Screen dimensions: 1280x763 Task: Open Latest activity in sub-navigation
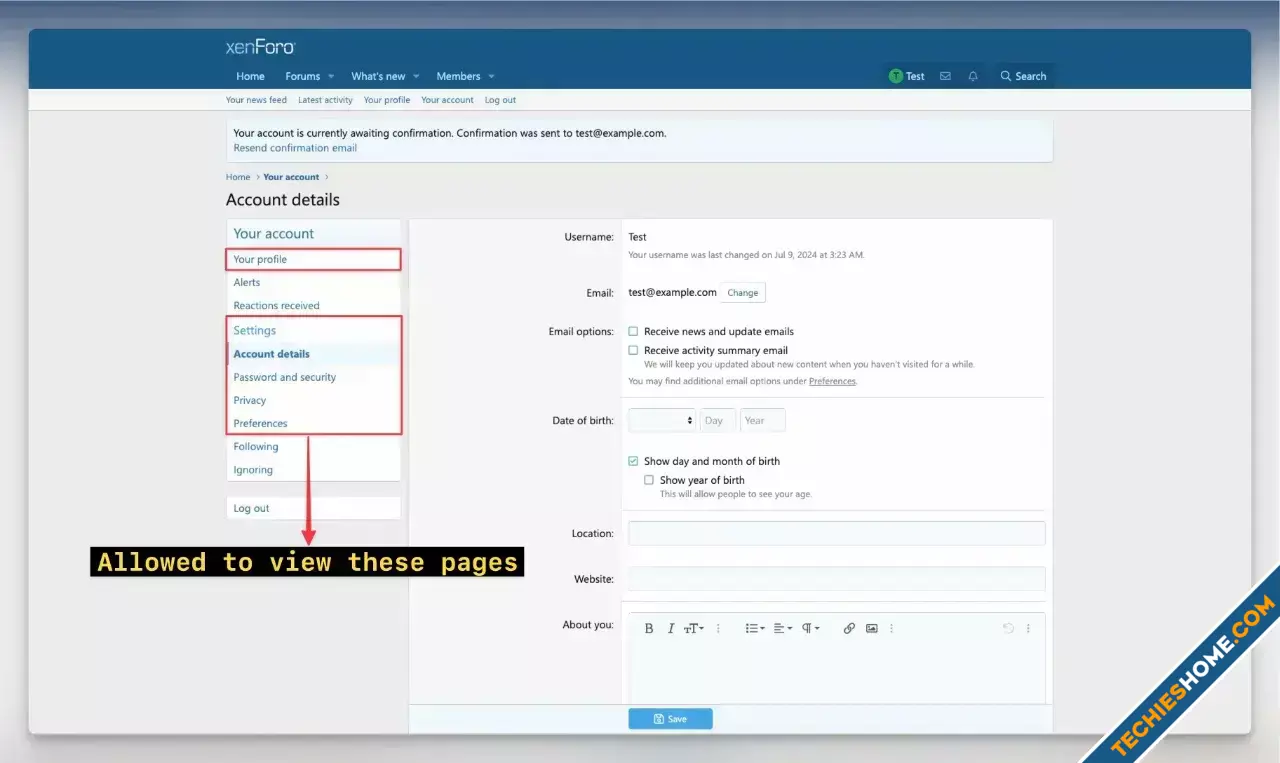click(x=325, y=100)
